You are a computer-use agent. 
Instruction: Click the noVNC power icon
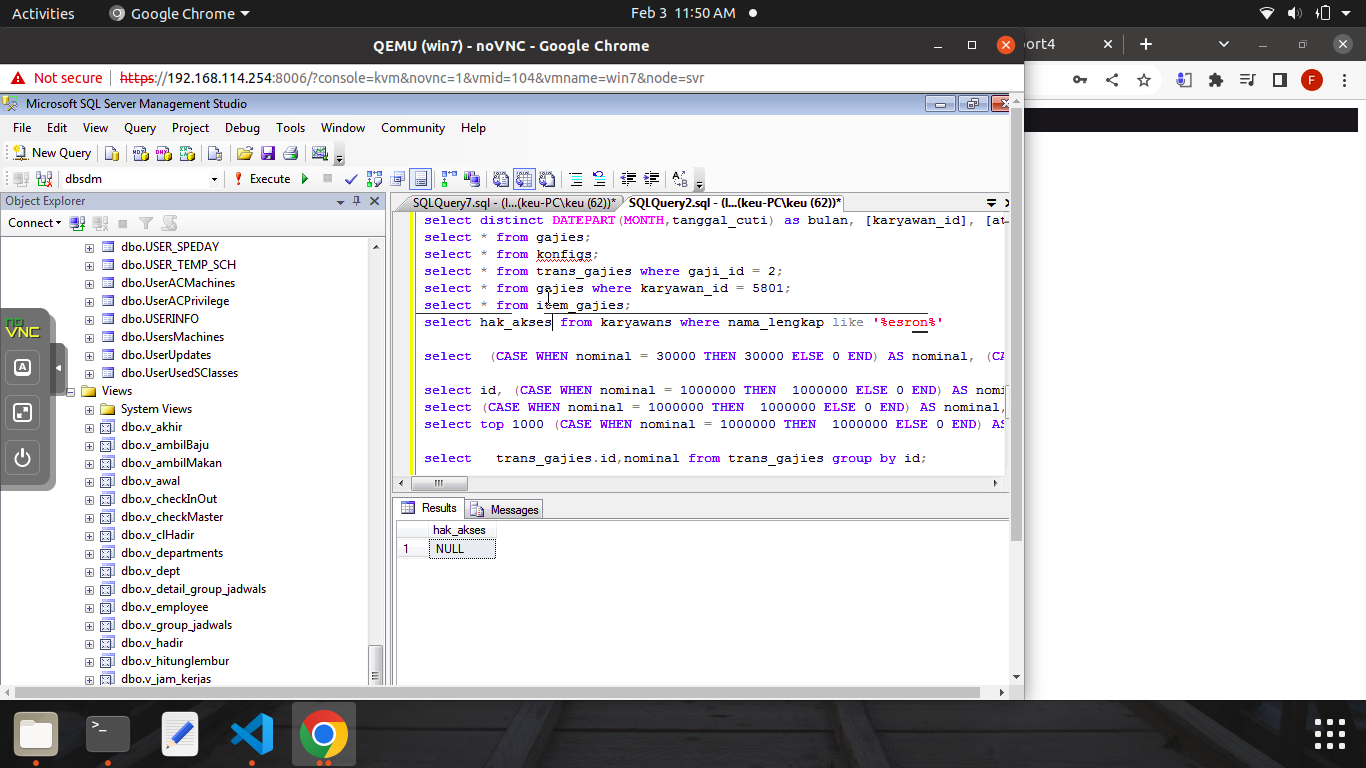pos(23,459)
